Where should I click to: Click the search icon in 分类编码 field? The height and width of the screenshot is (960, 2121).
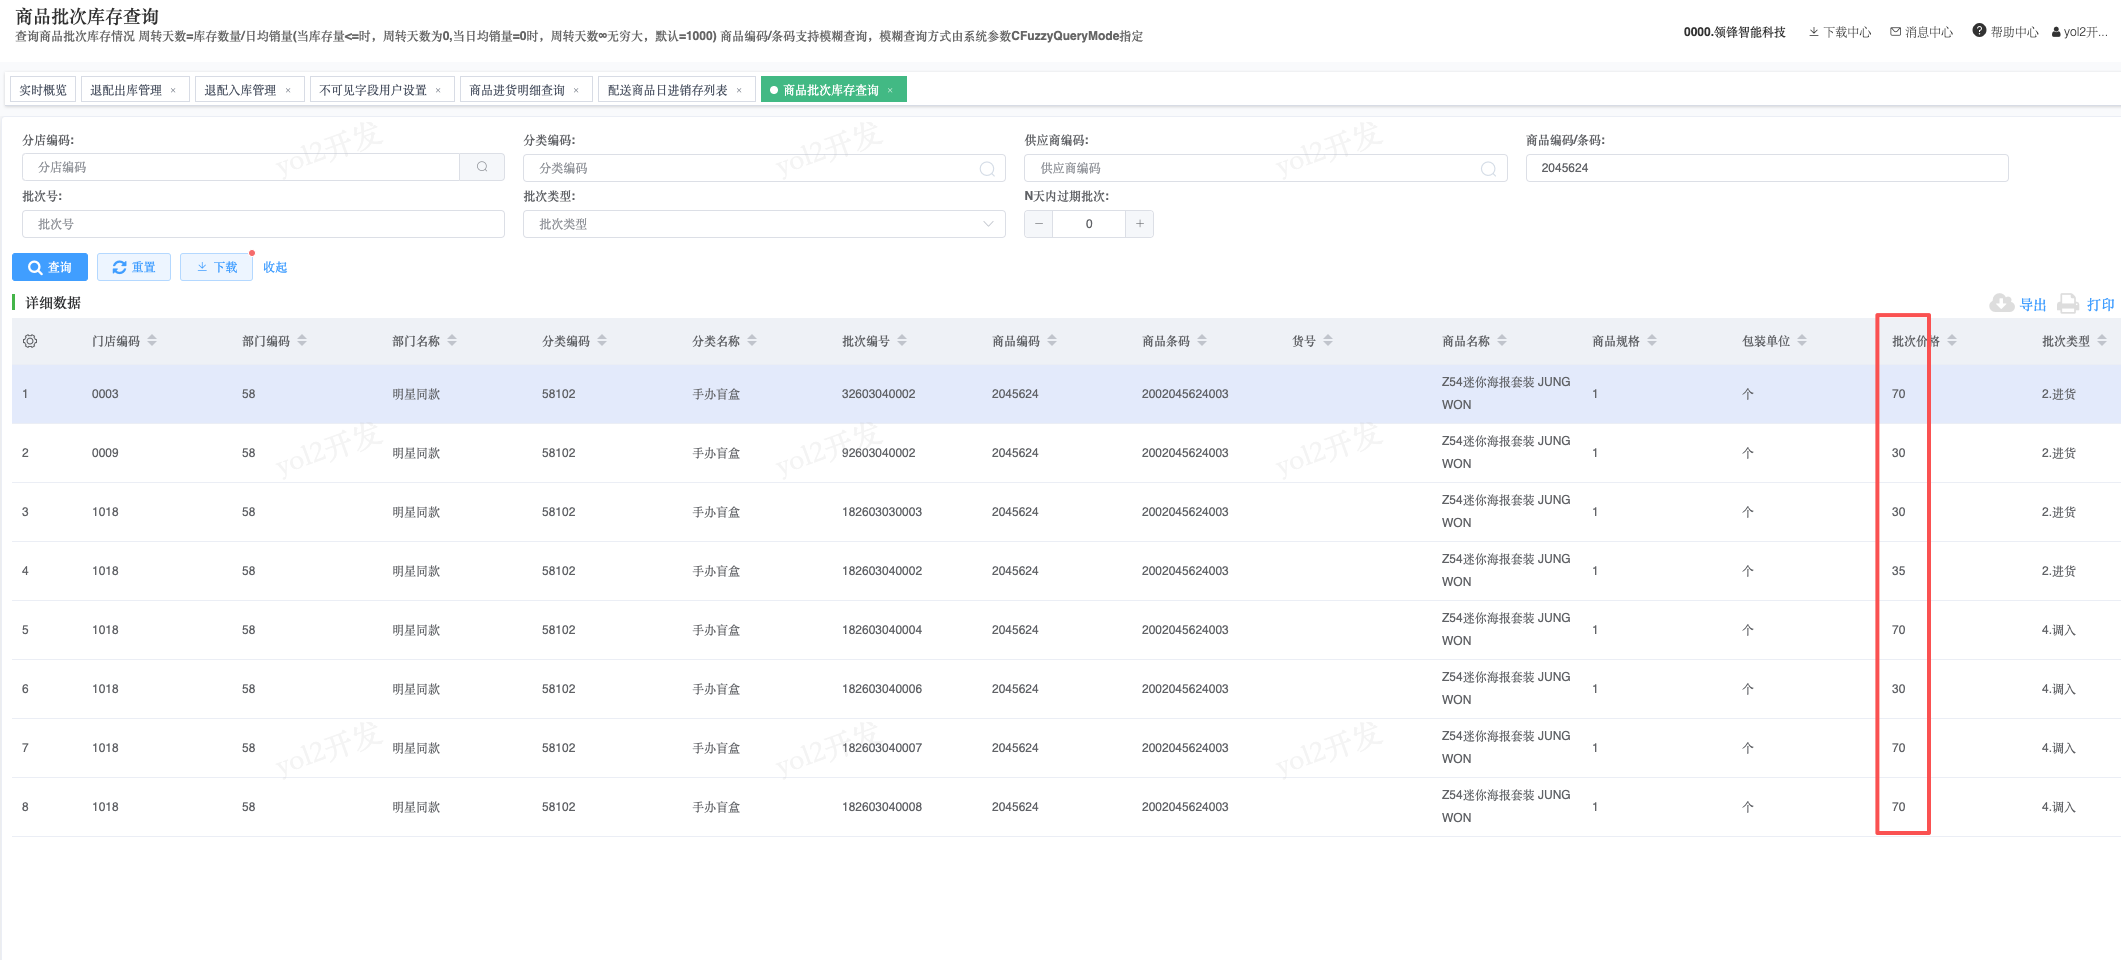986,169
